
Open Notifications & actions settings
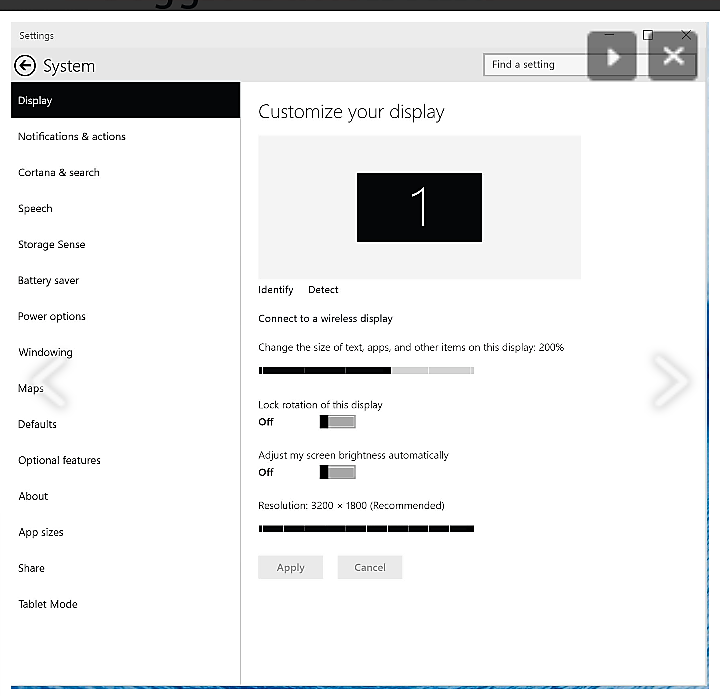point(125,136)
